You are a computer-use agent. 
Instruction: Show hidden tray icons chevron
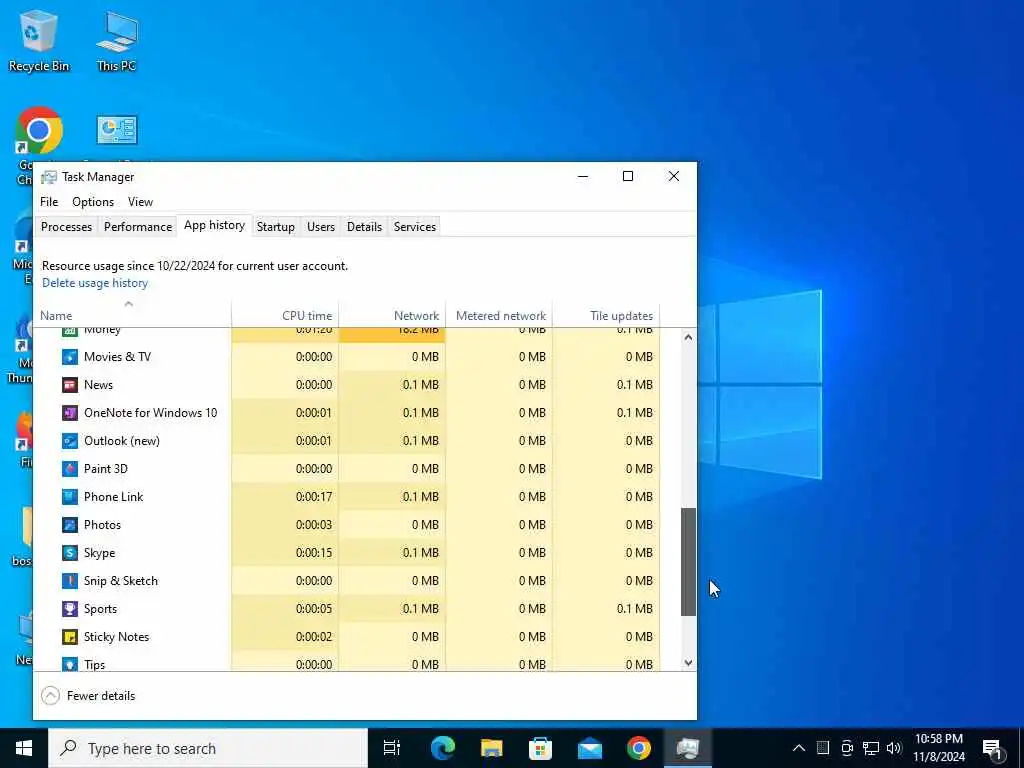coord(799,748)
